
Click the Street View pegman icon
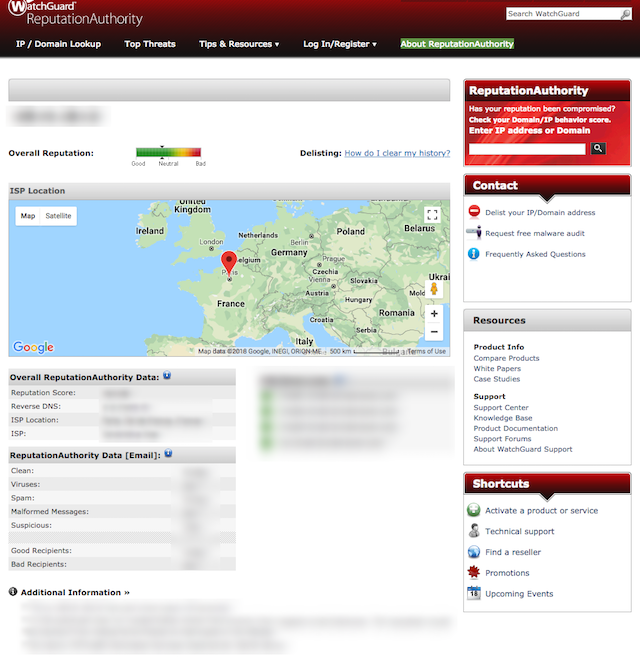click(x=434, y=289)
